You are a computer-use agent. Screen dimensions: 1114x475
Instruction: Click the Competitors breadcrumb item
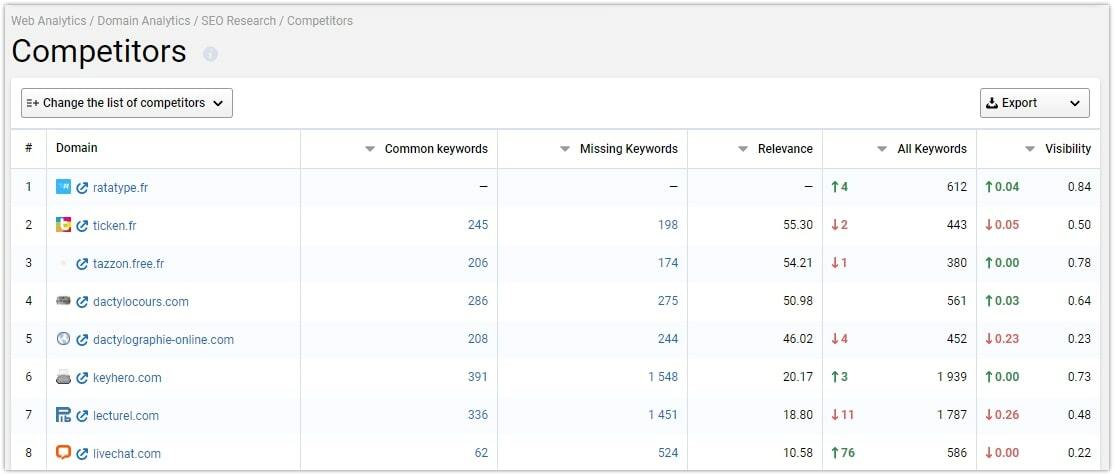[320, 21]
